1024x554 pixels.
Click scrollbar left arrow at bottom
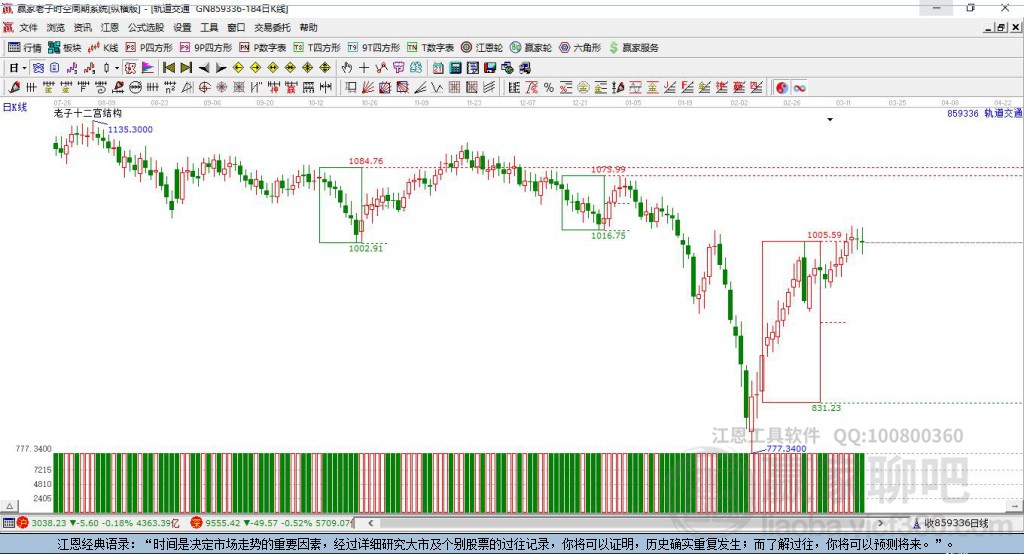(x=371, y=523)
